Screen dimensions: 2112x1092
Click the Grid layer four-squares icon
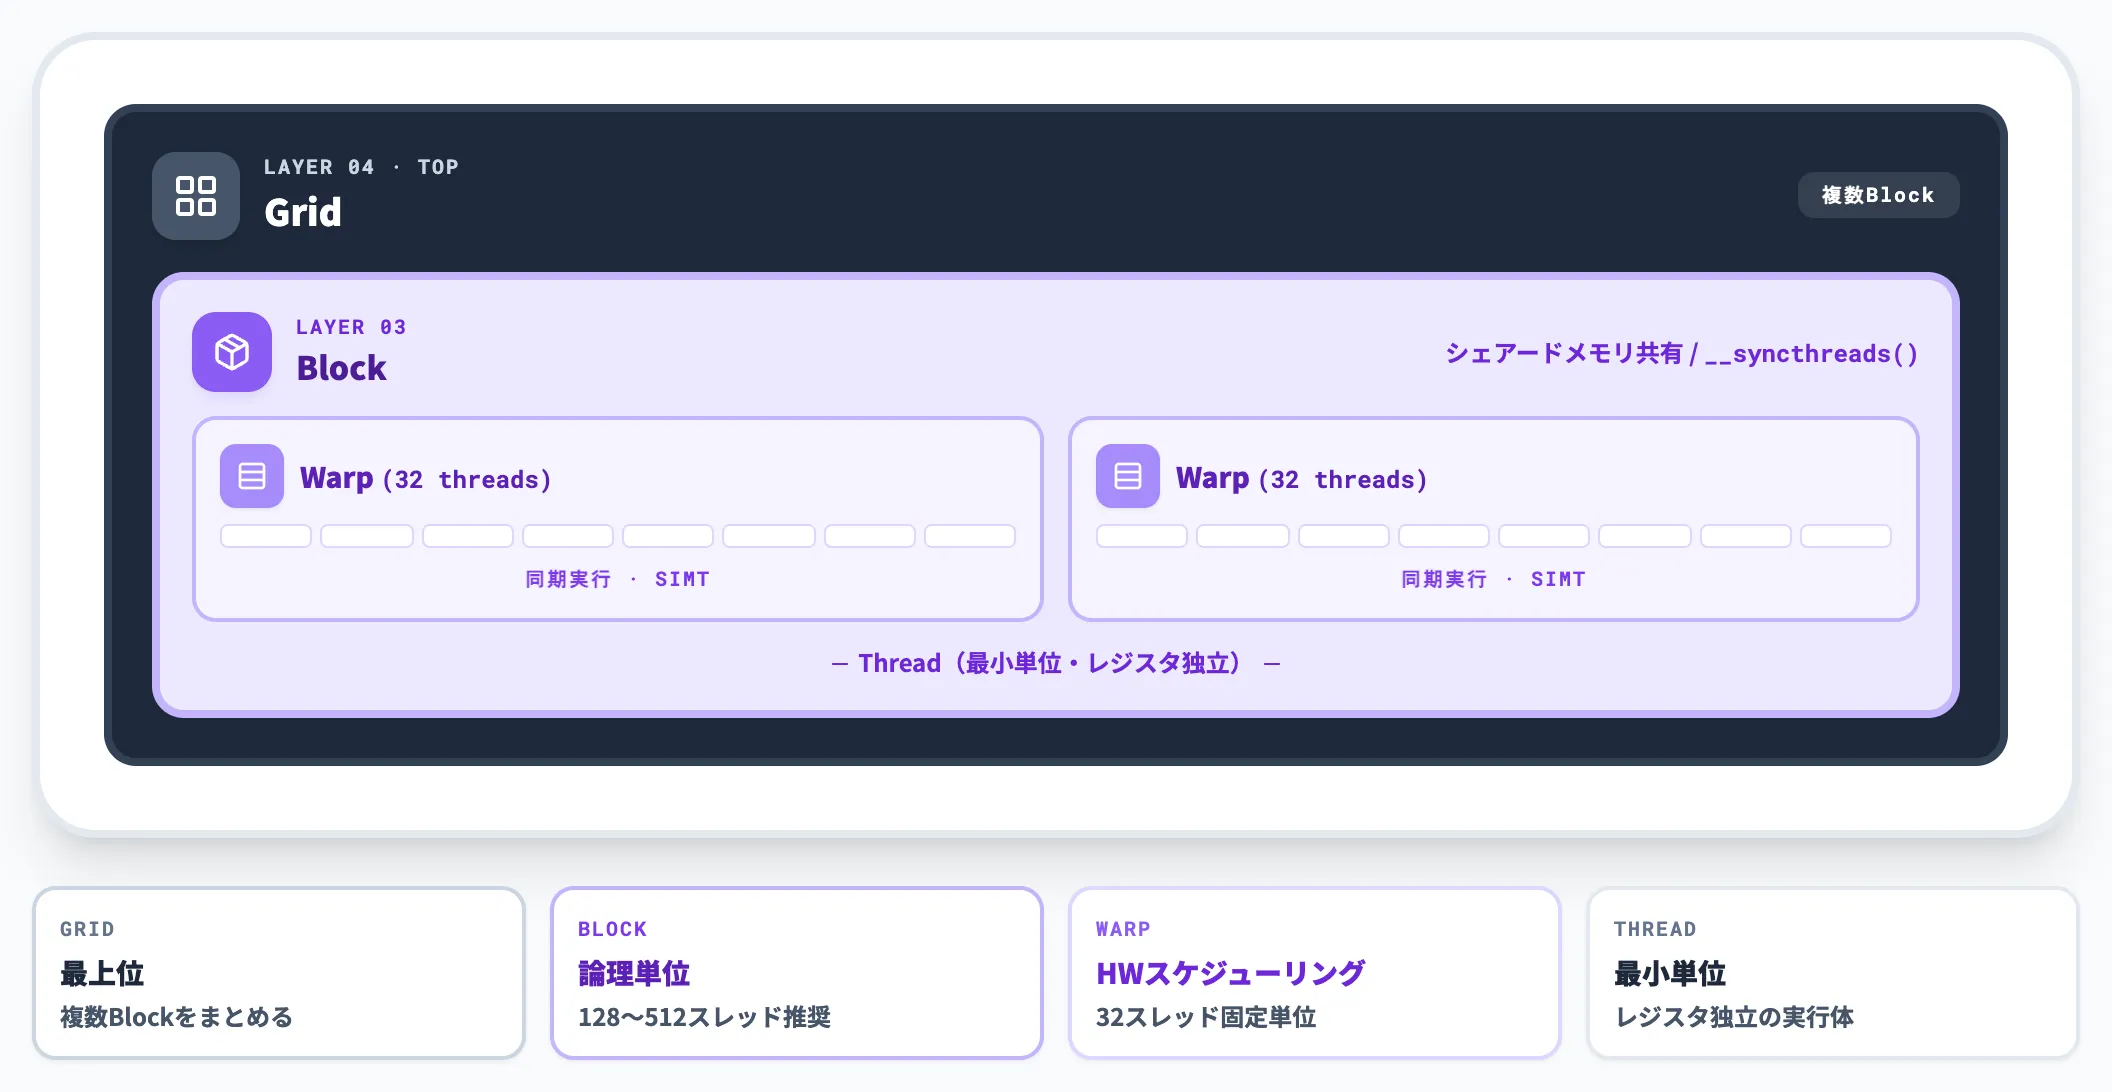pyautogui.click(x=196, y=196)
